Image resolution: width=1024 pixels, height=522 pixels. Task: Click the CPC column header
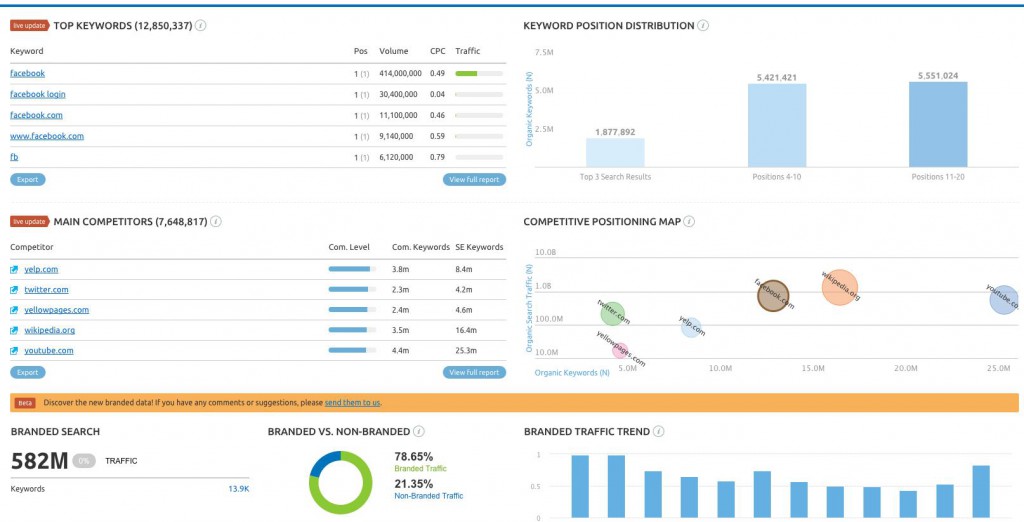click(438, 51)
